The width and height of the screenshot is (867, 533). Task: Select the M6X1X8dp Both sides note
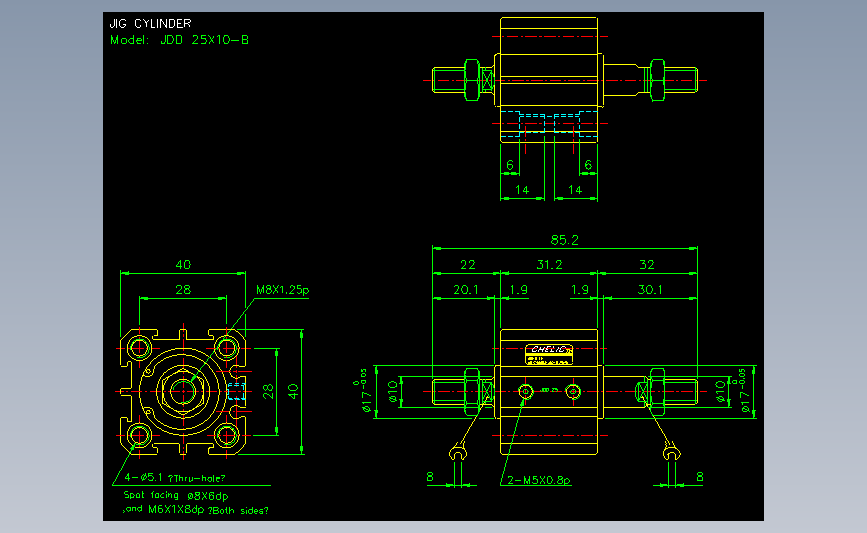196,510
